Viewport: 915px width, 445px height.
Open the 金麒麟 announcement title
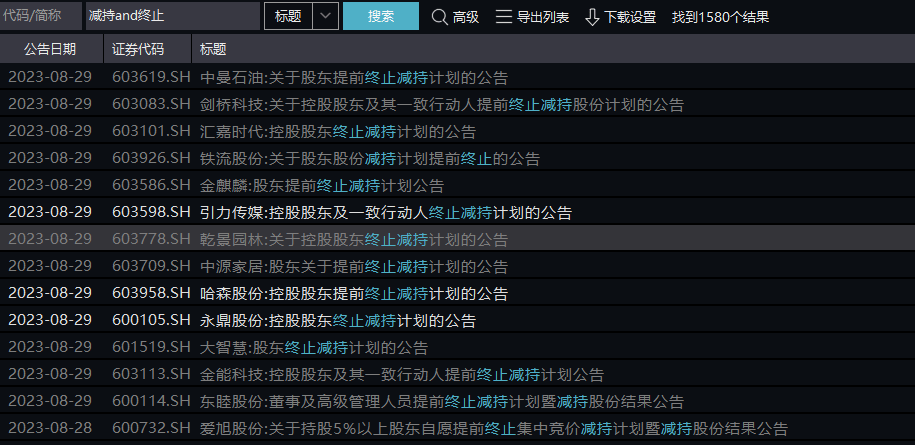point(322,186)
